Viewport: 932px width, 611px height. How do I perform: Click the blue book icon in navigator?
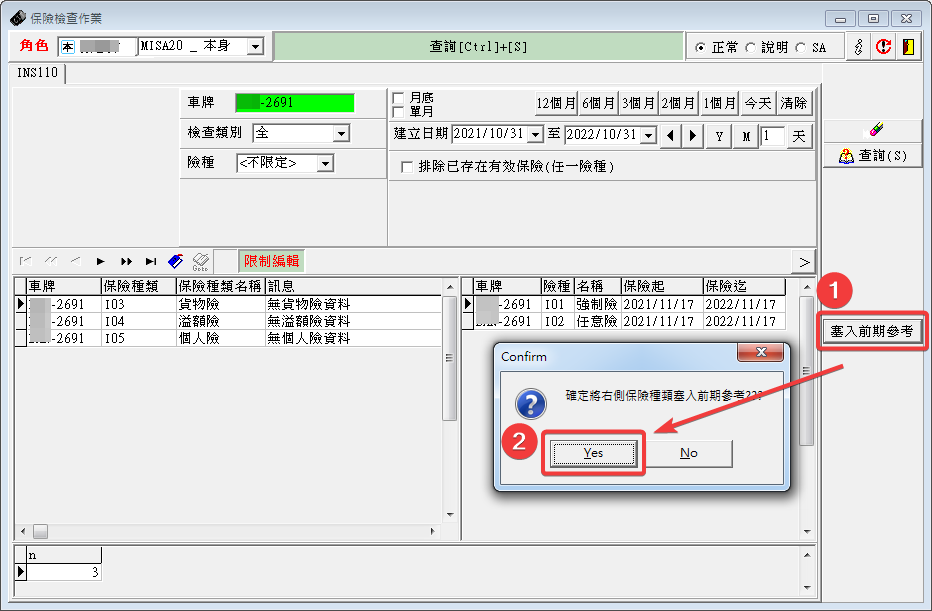click(176, 261)
